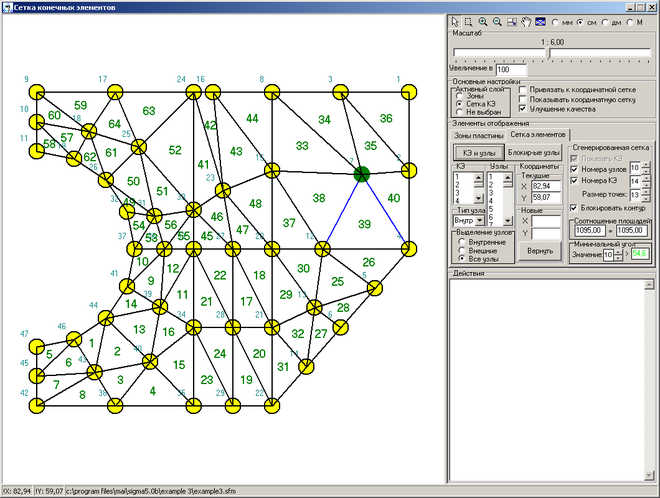The image size is (660, 498).
Task: Click yellow node 22 at bottom edge
Action: tap(272, 405)
